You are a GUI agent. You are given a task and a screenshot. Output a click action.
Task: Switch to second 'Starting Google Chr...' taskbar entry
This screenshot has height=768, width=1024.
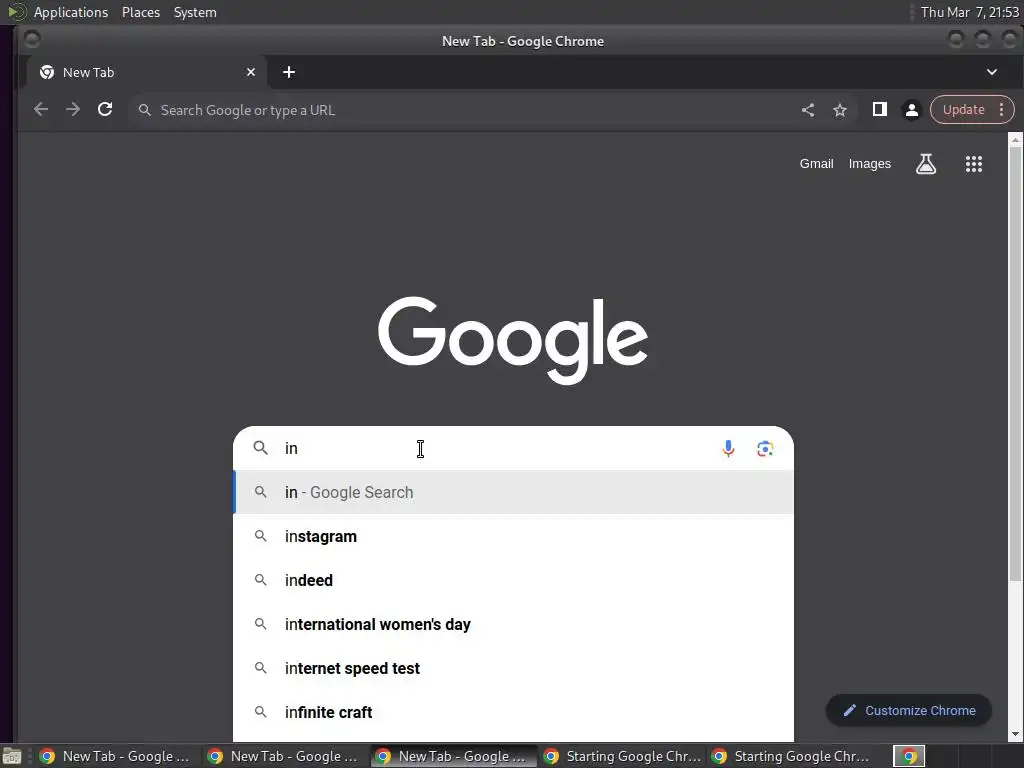tap(788, 756)
